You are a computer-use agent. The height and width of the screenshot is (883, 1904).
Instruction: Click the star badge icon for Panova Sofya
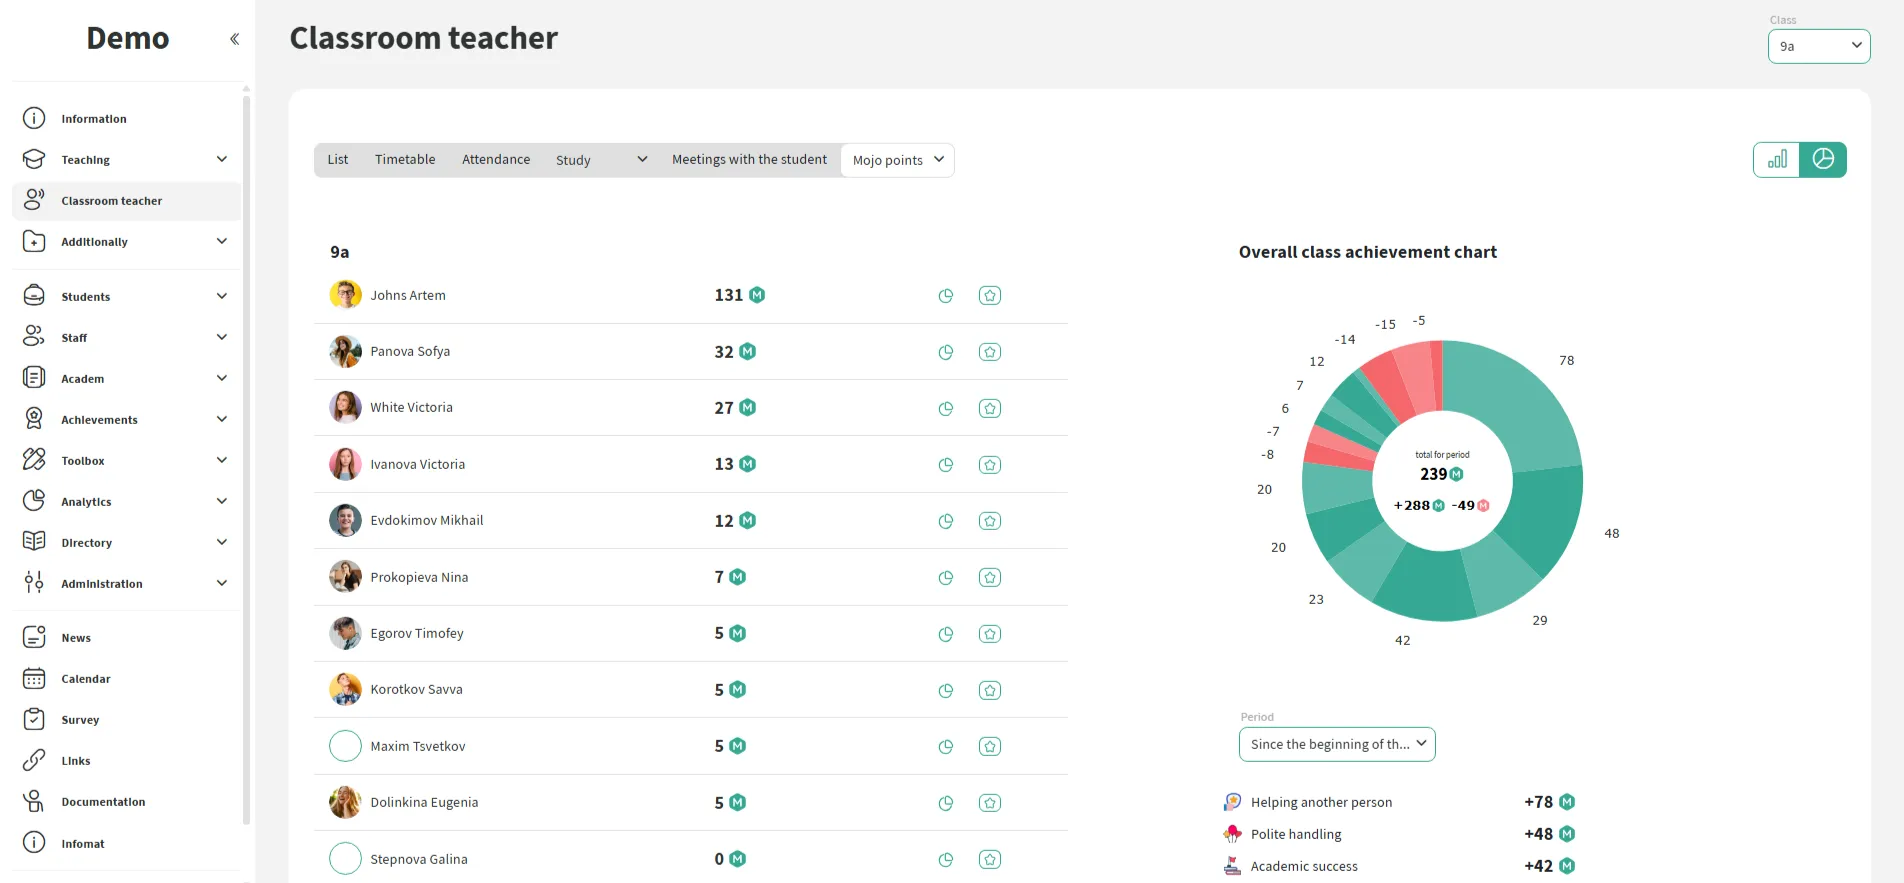989,352
